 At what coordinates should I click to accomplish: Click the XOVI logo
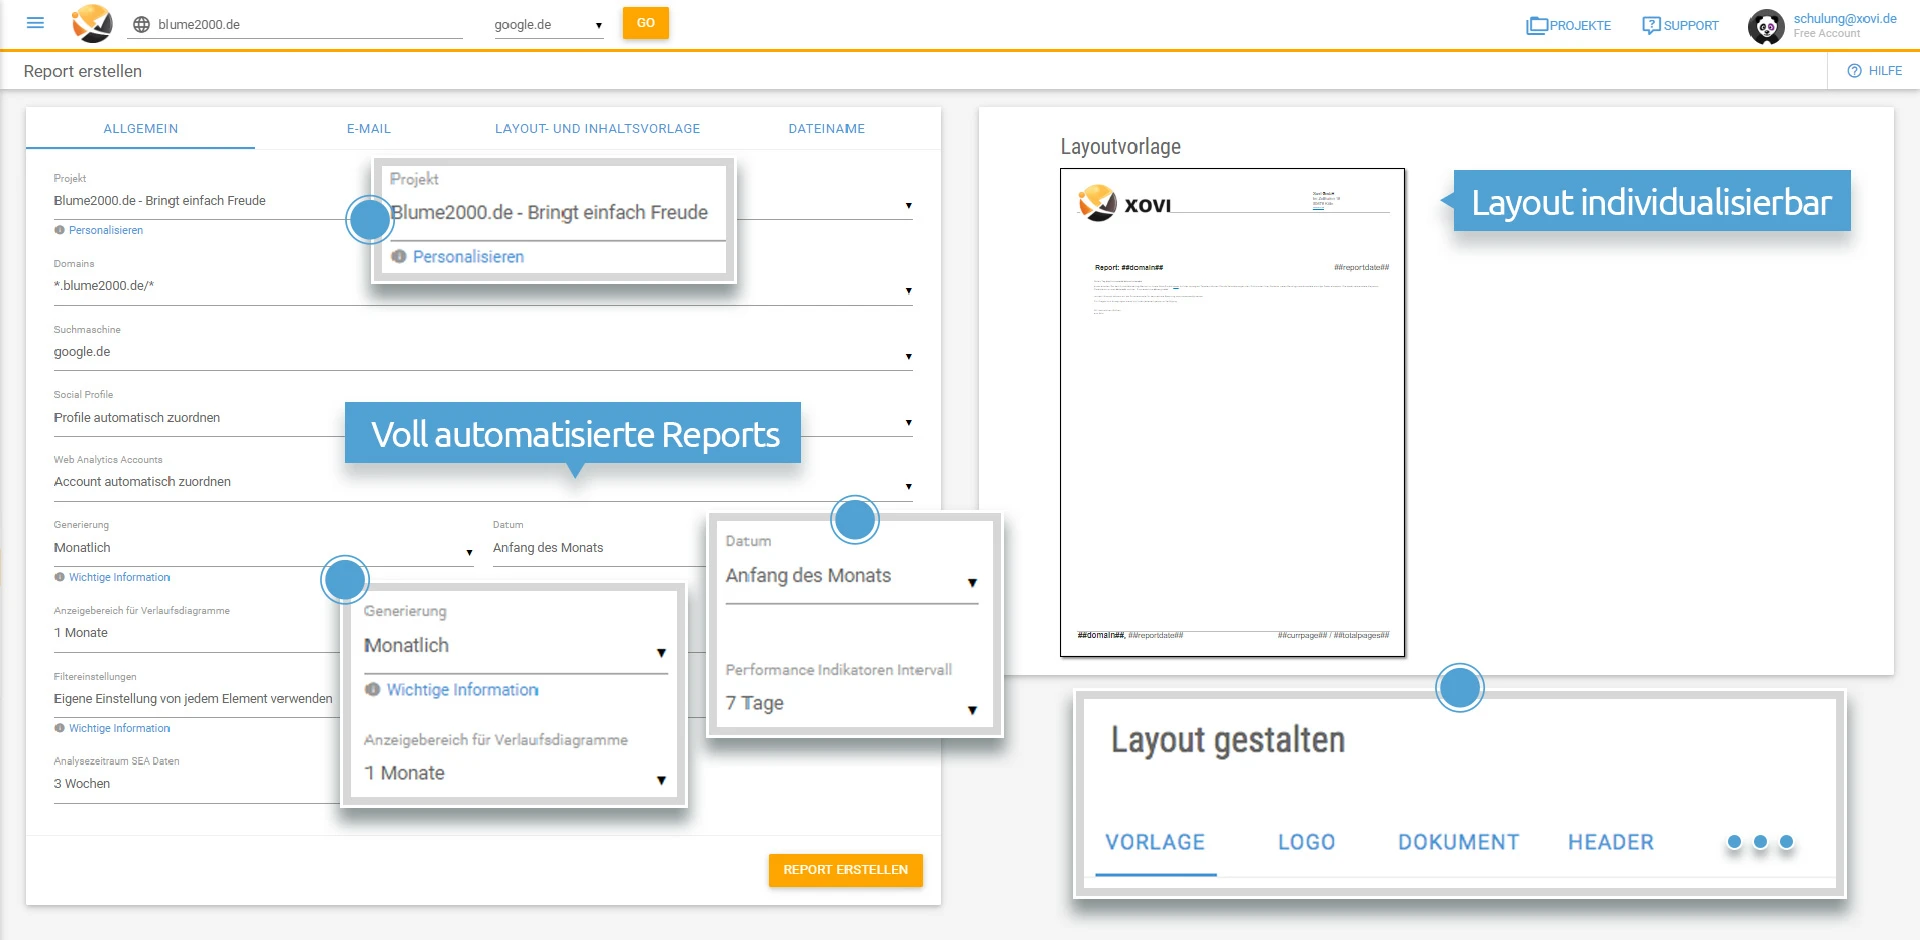tap(93, 24)
